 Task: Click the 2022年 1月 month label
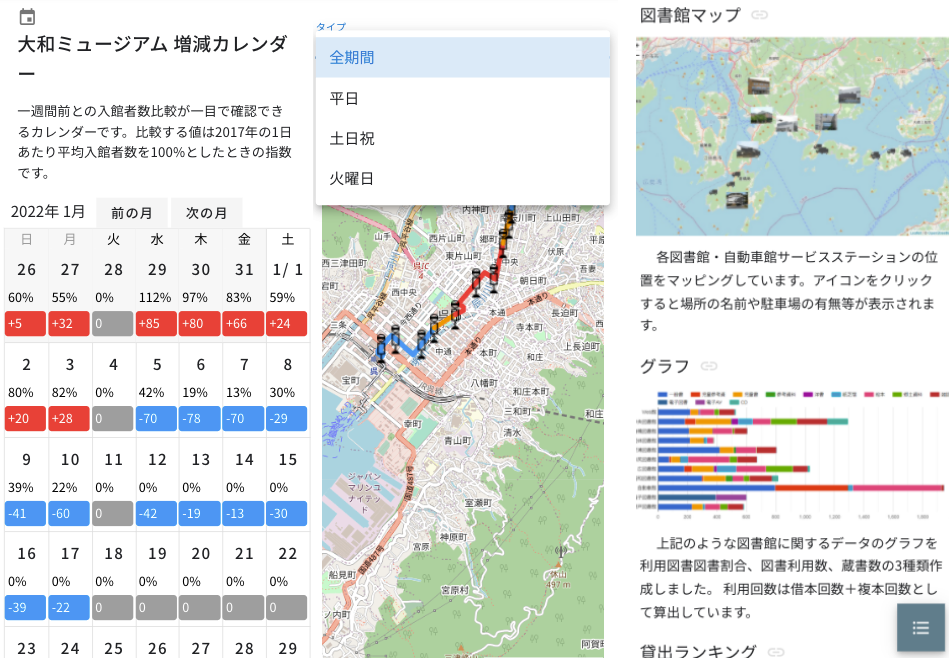(x=48, y=212)
